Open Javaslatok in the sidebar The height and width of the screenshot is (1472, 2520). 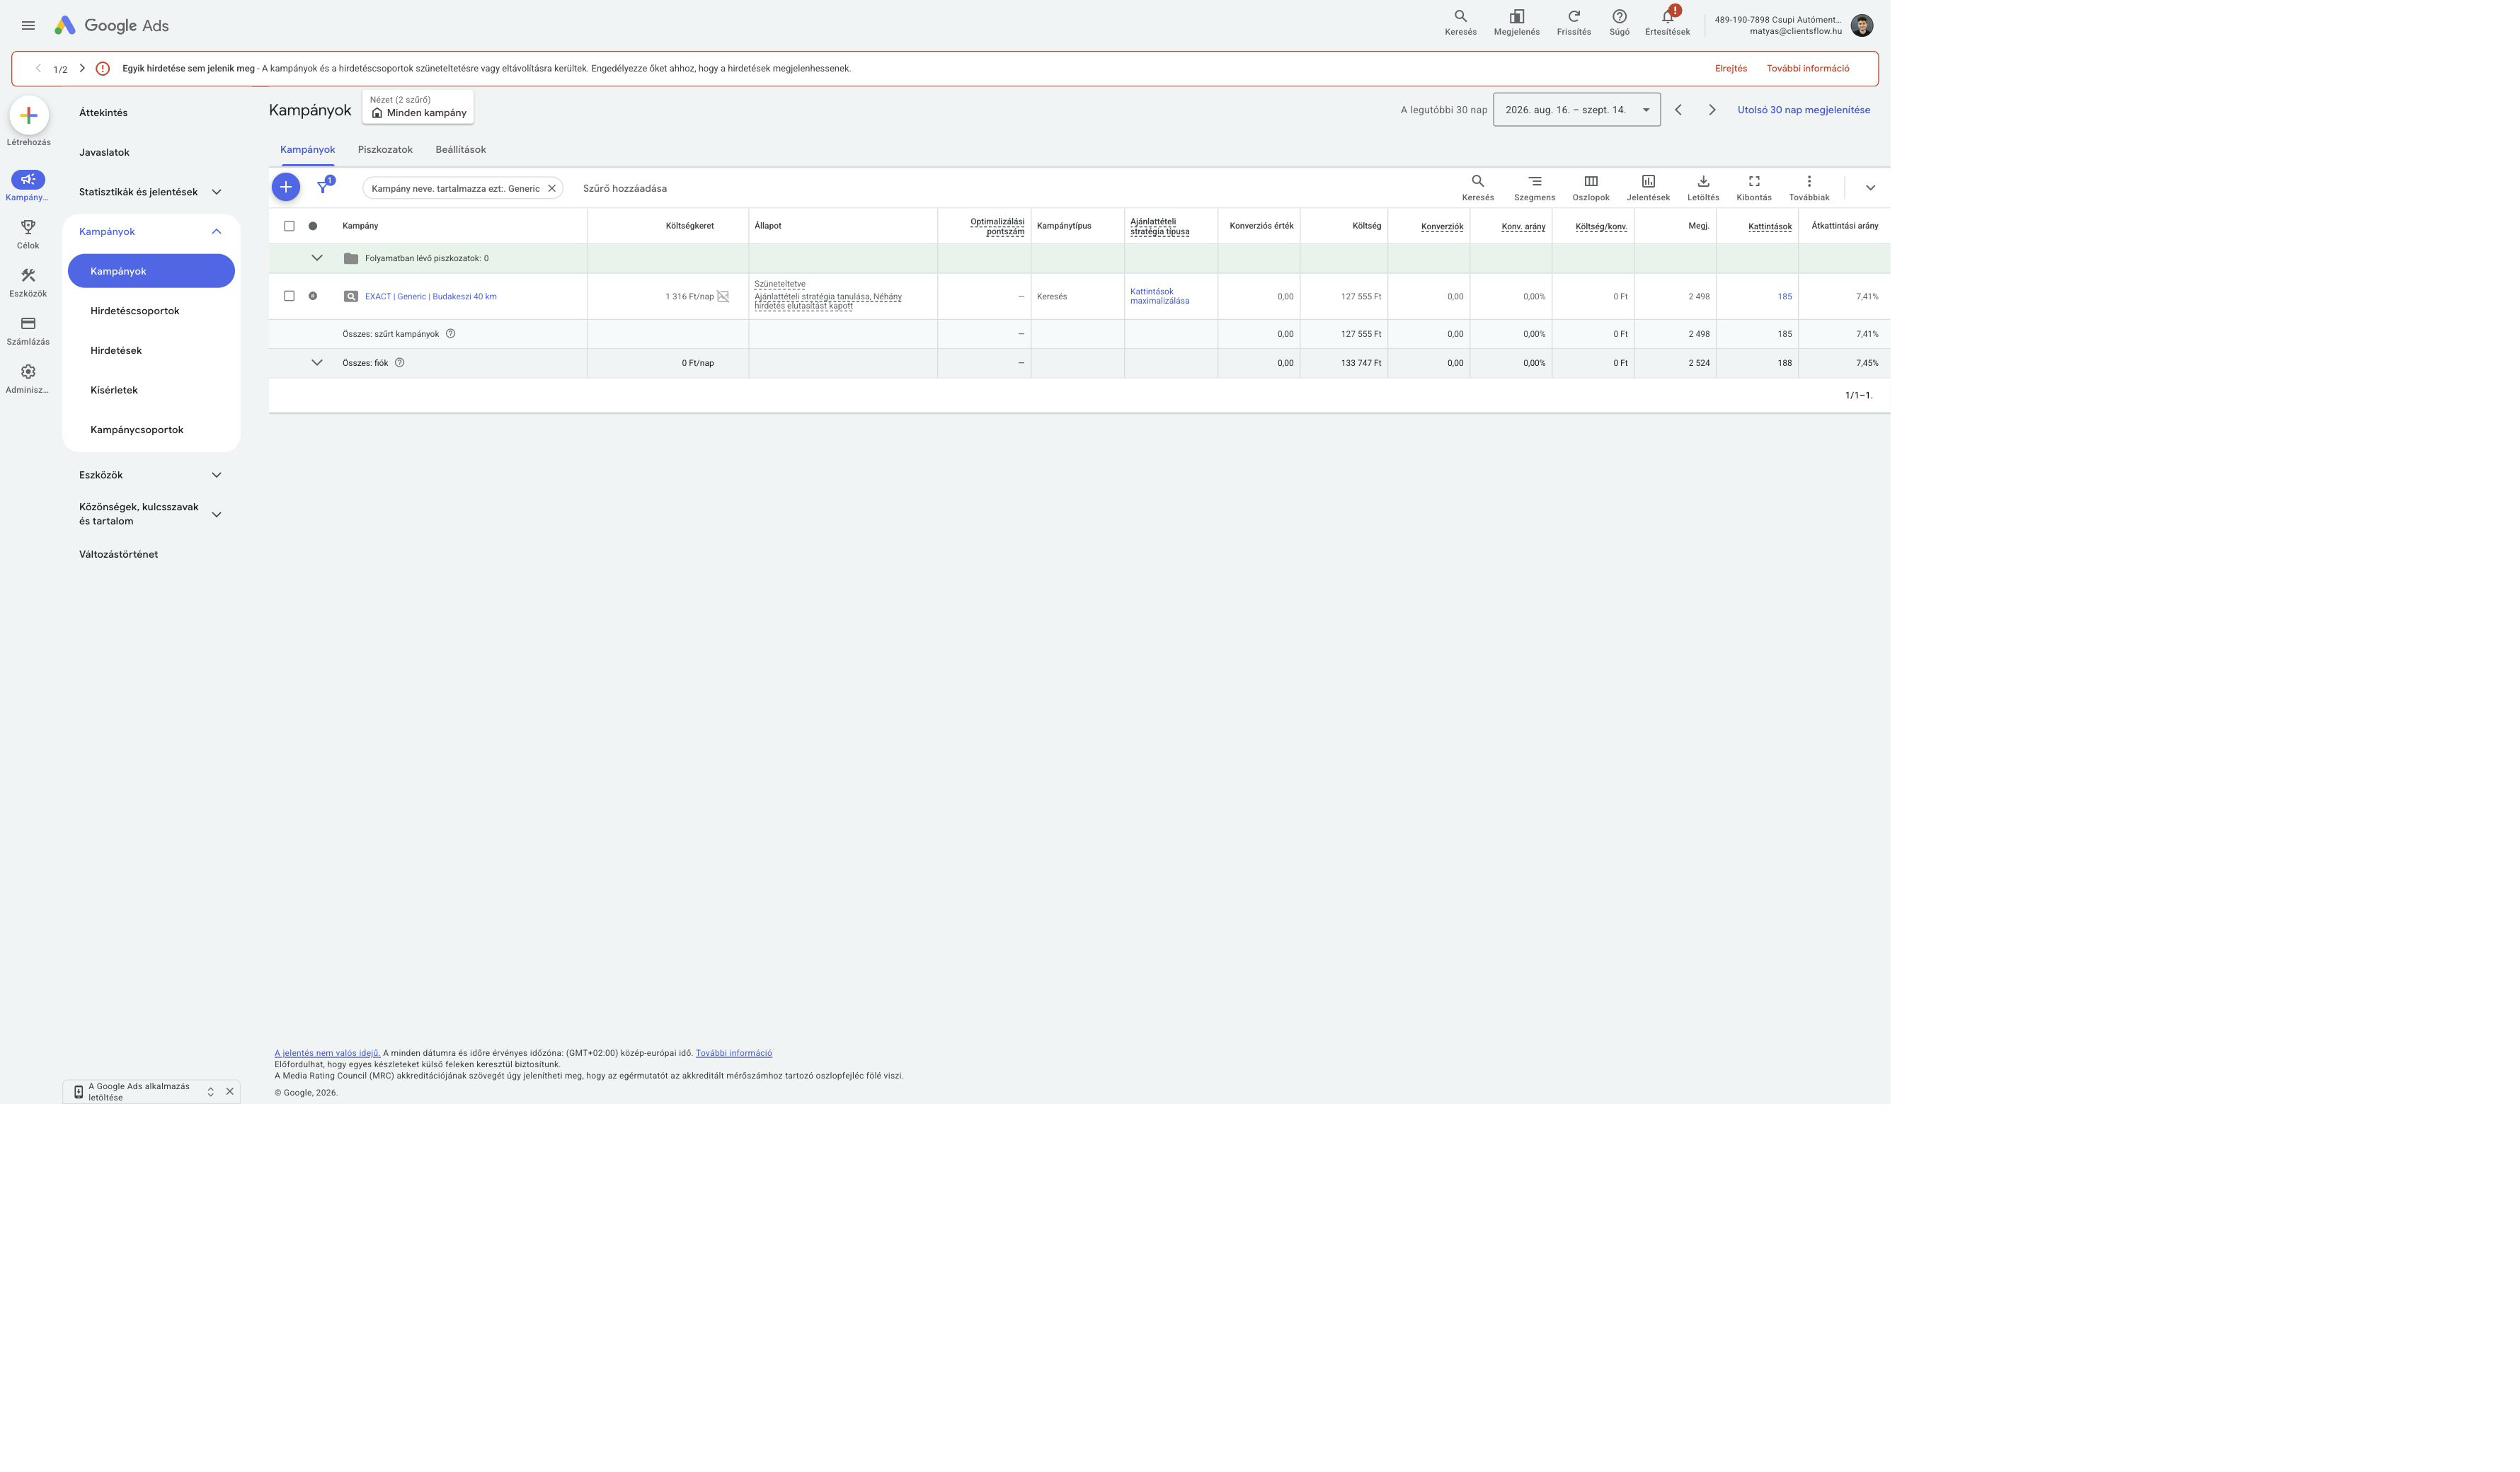tap(104, 152)
